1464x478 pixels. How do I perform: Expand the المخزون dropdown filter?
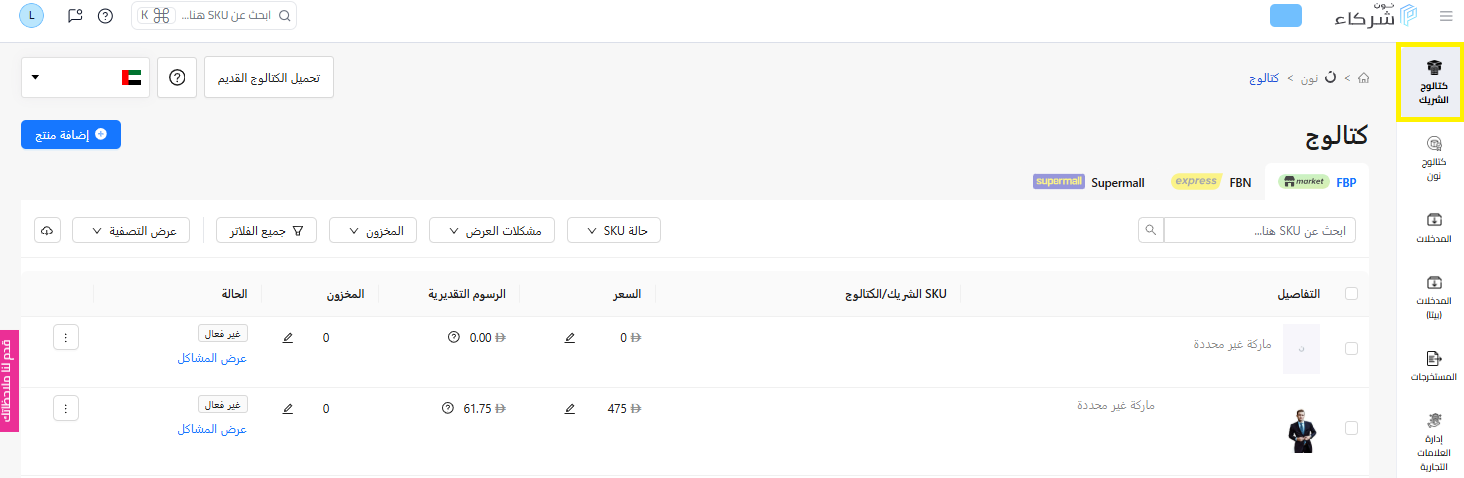point(373,231)
